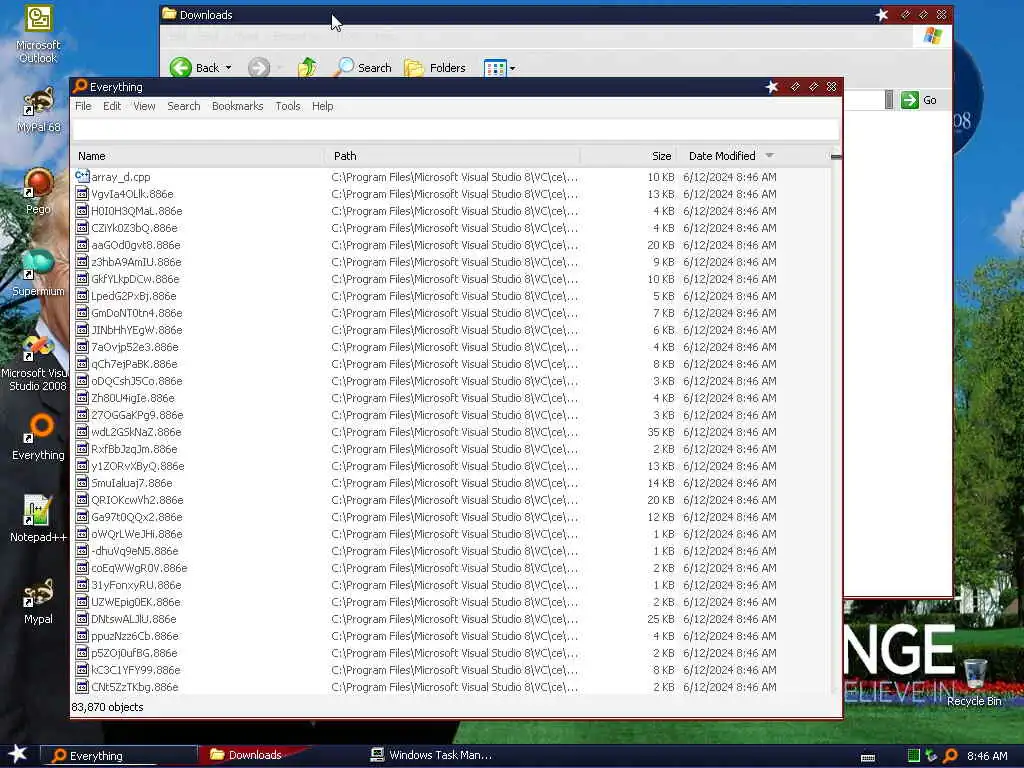The height and width of the screenshot is (768, 1024).
Task: Launch MyPal 68 desktop shortcut
Action: click(x=39, y=110)
